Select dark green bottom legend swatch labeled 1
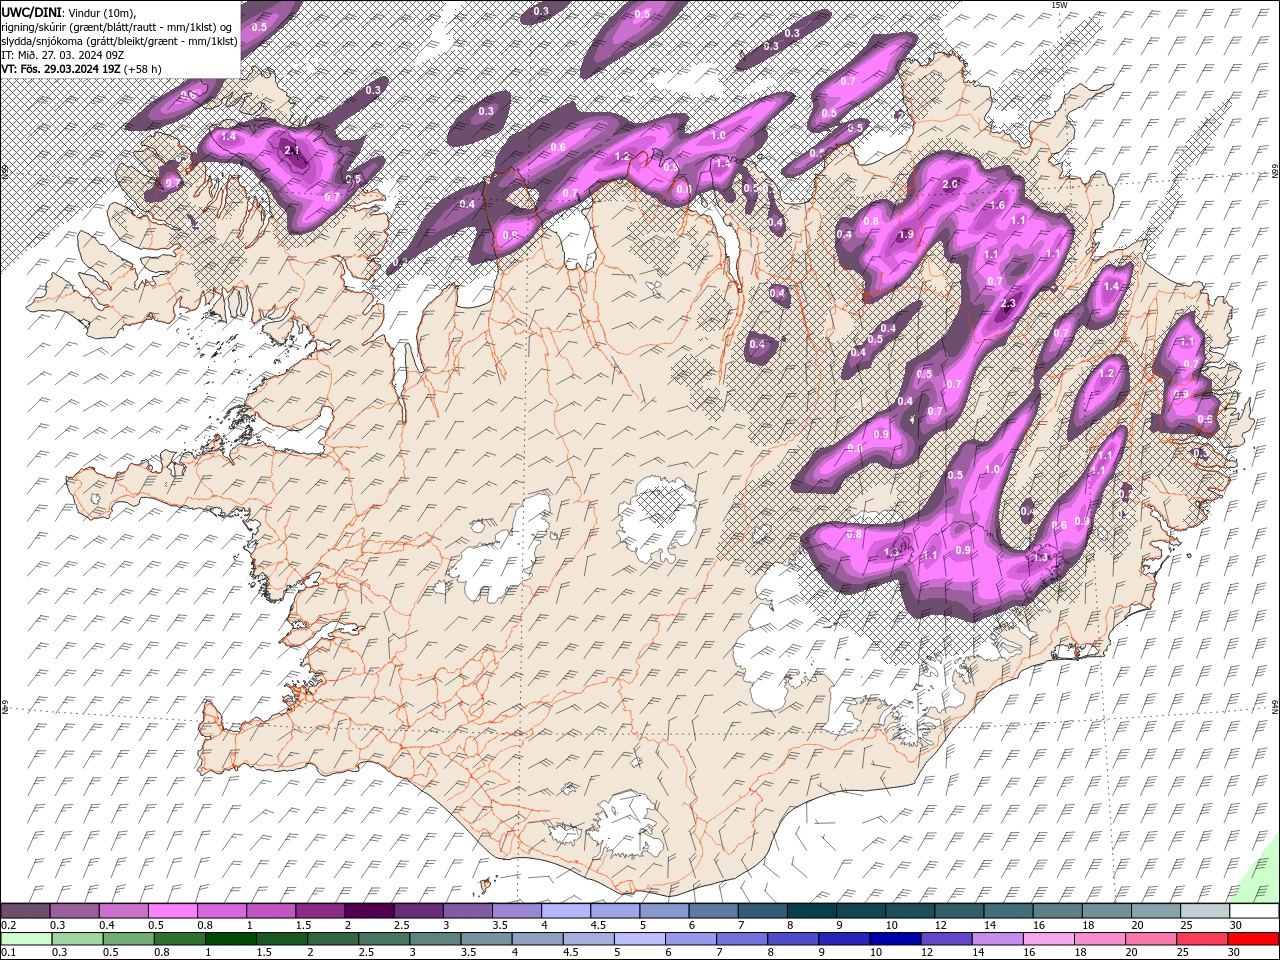Image resolution: width=1280 pixels, height=960 pixels. point(230,939)
